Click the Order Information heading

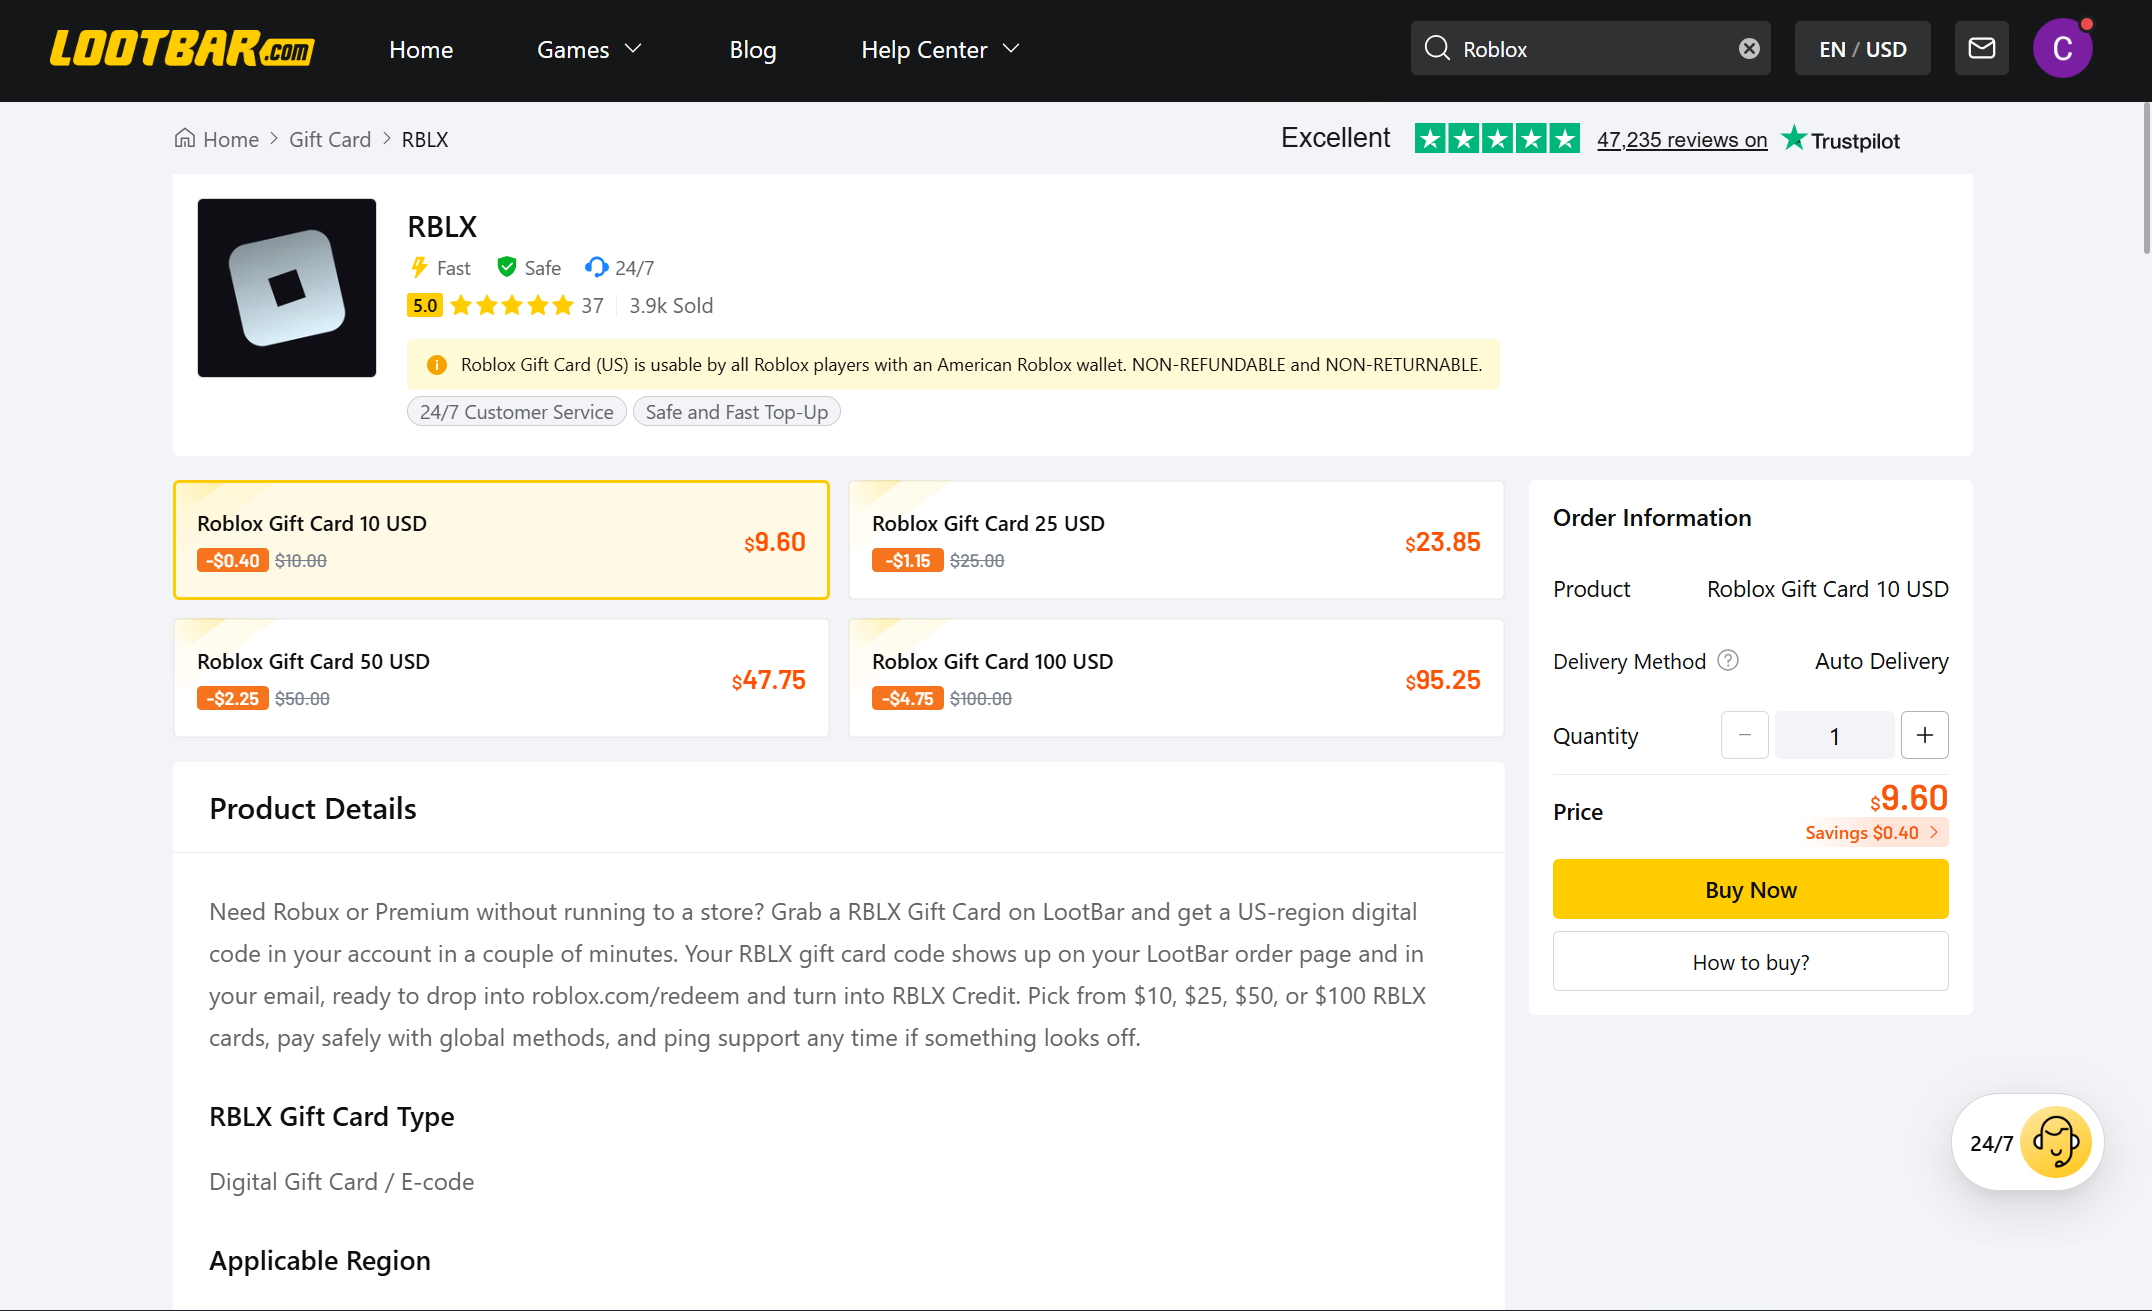tap(1652, 517)
